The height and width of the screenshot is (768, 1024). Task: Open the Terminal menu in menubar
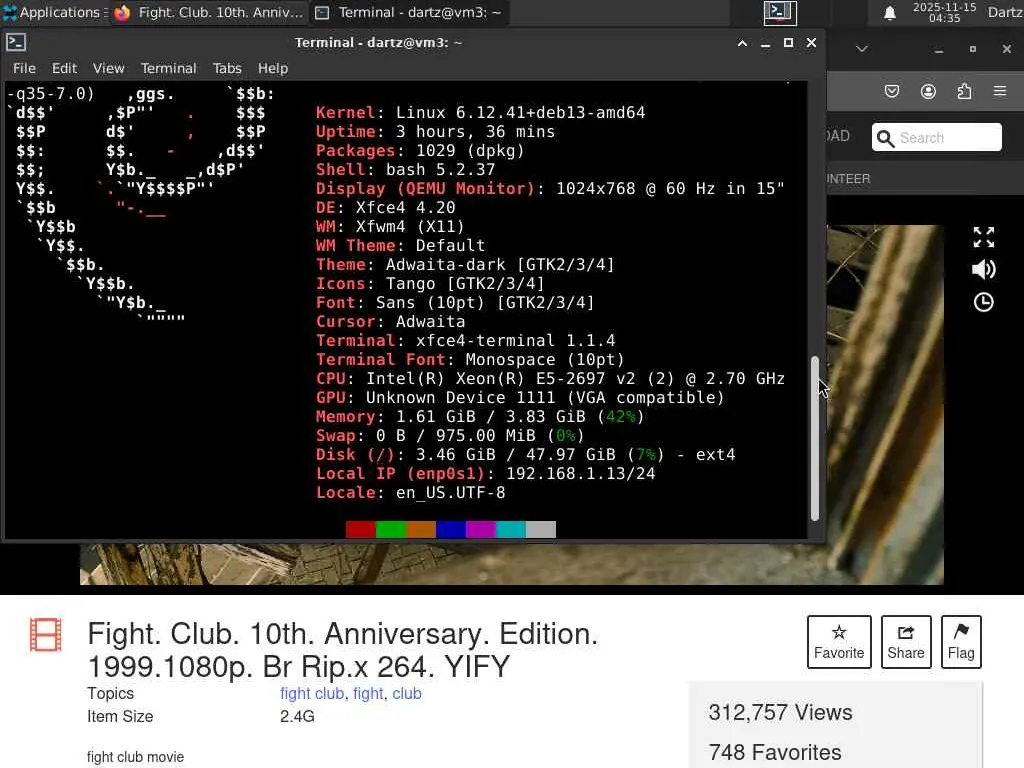pos(168,68)
